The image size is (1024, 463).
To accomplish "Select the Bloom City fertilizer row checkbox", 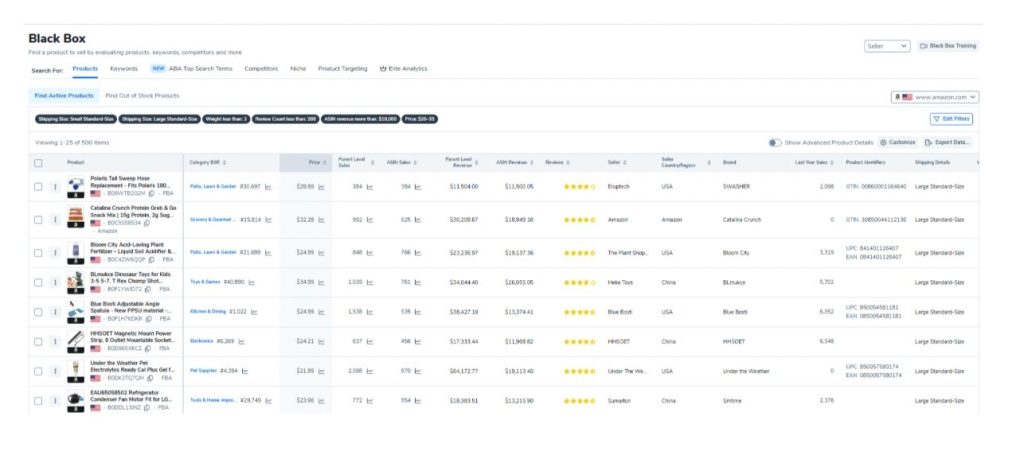I will [x=38, y=253].
